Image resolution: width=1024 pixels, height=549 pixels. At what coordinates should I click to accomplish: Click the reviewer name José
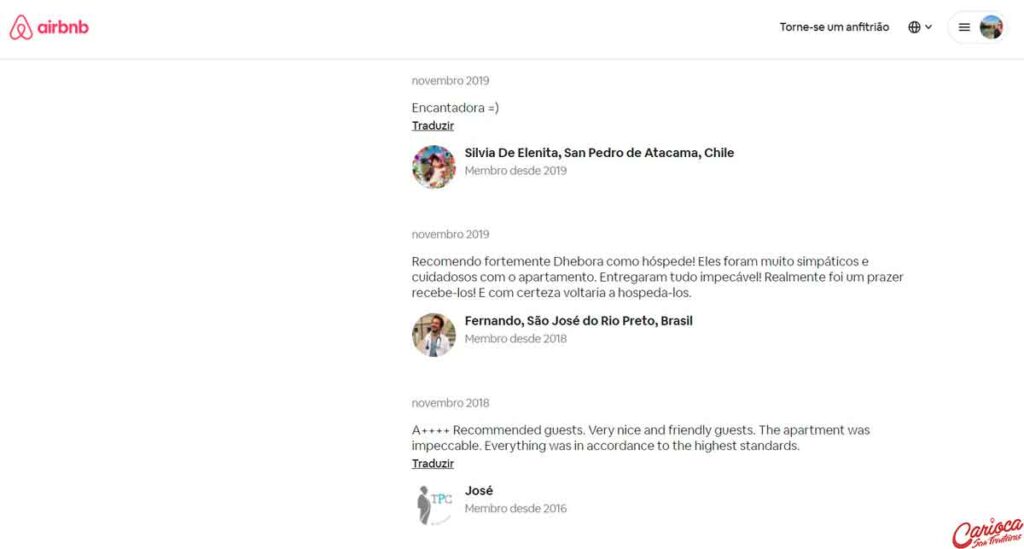tap(479, 490)
